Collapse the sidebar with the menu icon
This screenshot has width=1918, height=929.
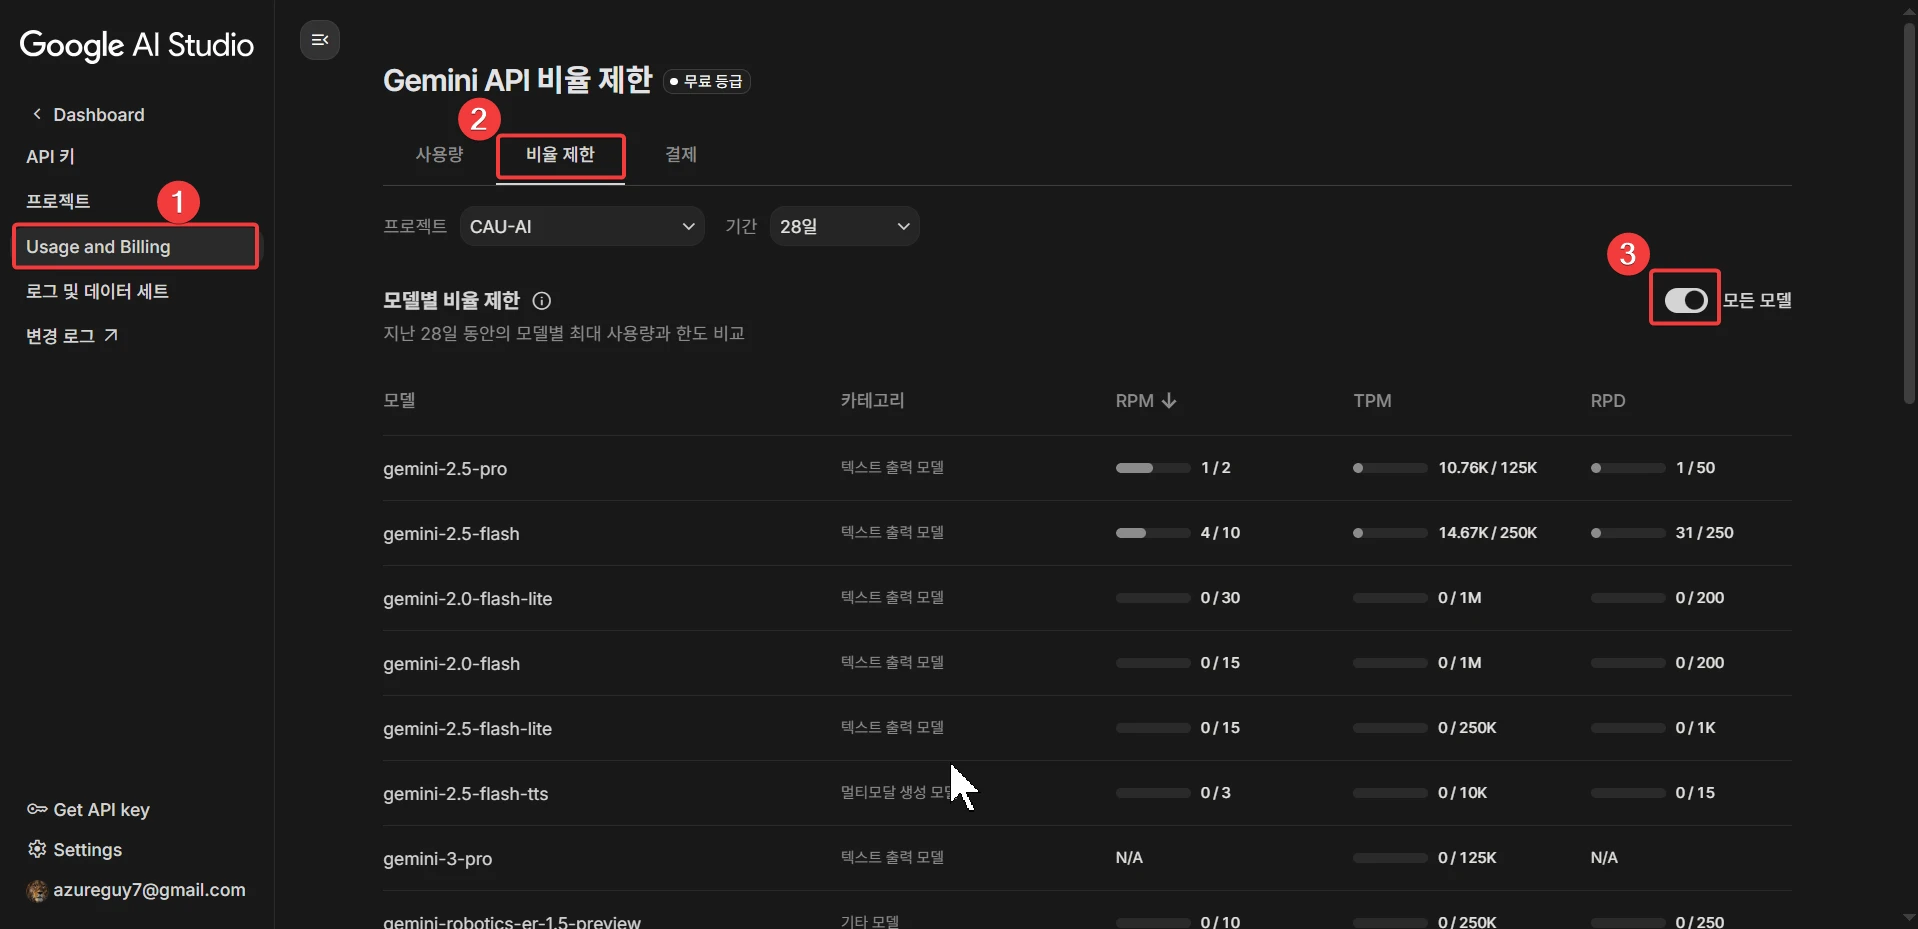pyautogui.click(x=320, y=40)
